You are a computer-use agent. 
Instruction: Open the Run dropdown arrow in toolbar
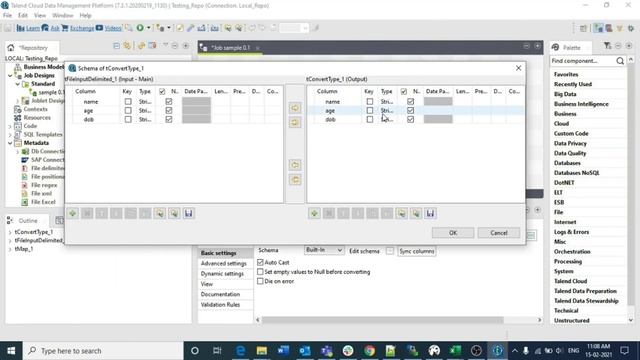tap(149, 28)
